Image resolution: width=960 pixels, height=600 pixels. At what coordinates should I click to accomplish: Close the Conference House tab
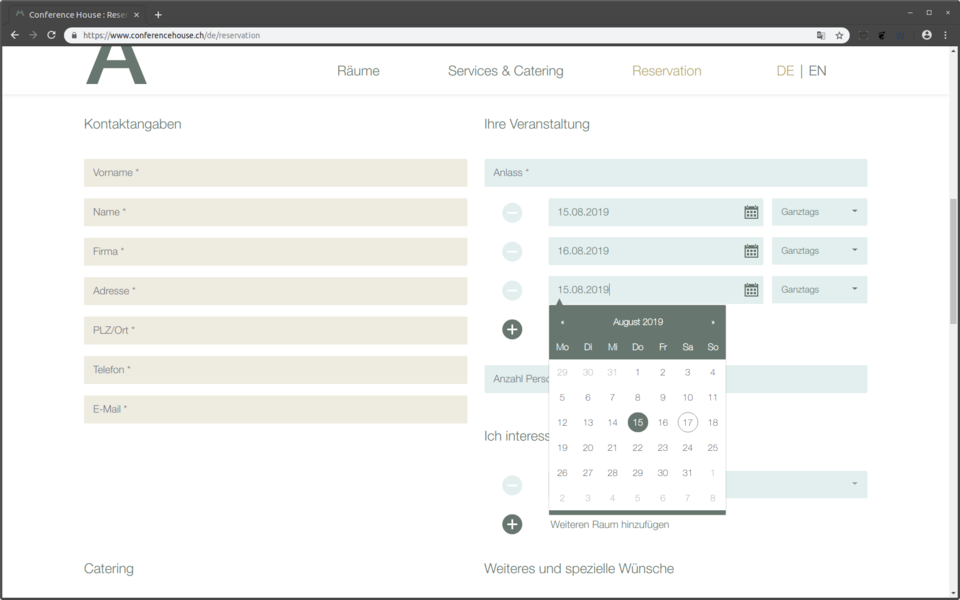137,15
